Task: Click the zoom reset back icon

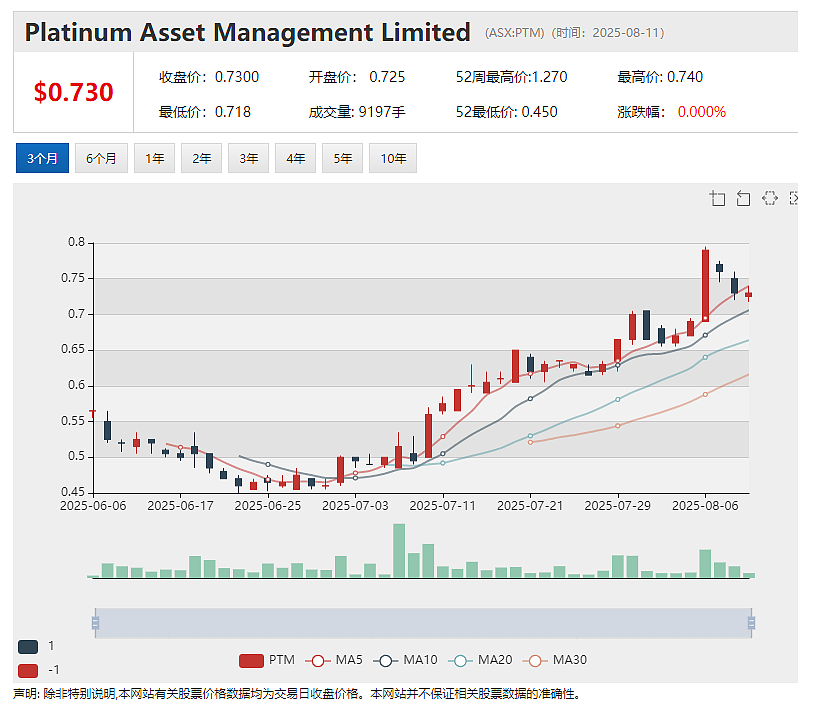Action: pos(744,198)
